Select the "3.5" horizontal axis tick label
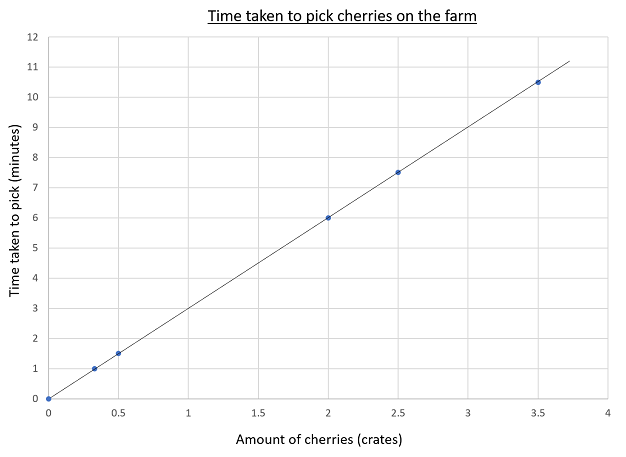The width and height of the screenshot is (626, 457). (538, 412)
